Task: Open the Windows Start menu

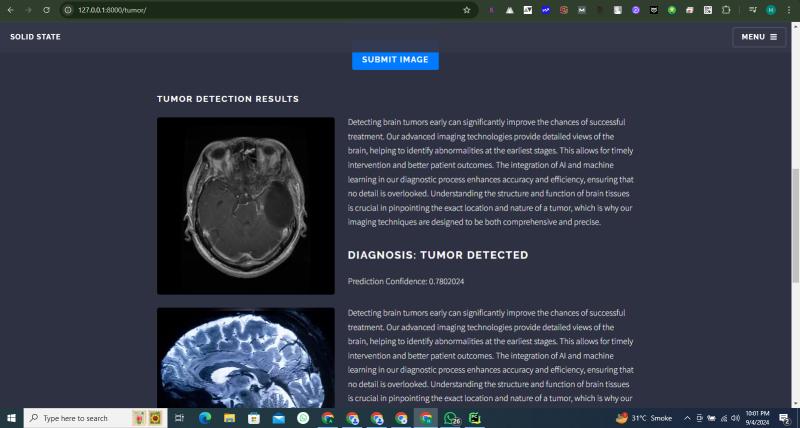Action: (x=11, y=418)
